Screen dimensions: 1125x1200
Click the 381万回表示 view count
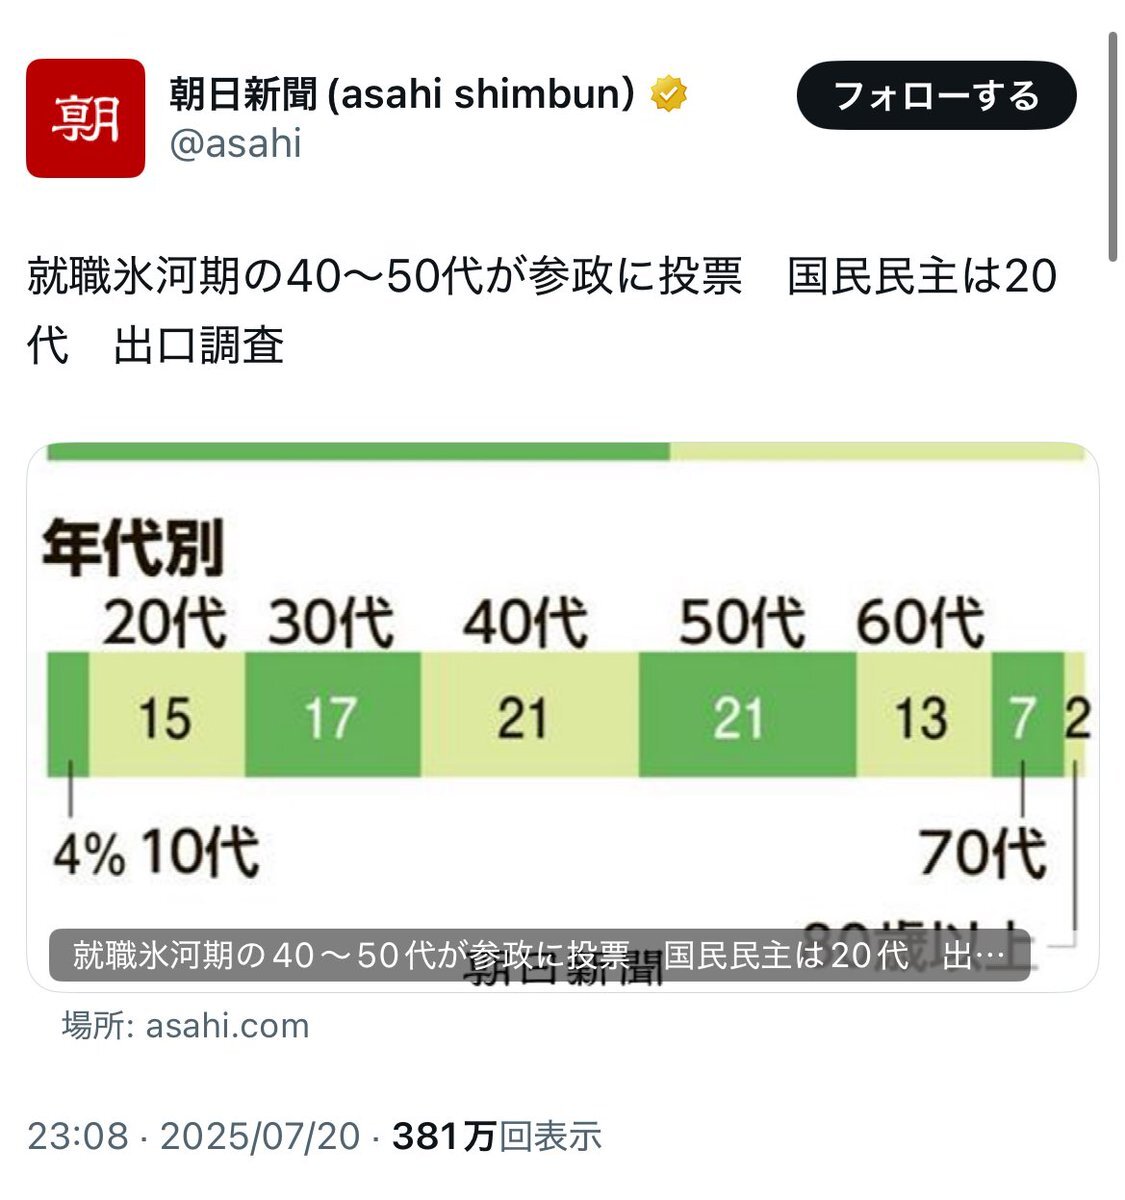click(x=497, y=1136)
